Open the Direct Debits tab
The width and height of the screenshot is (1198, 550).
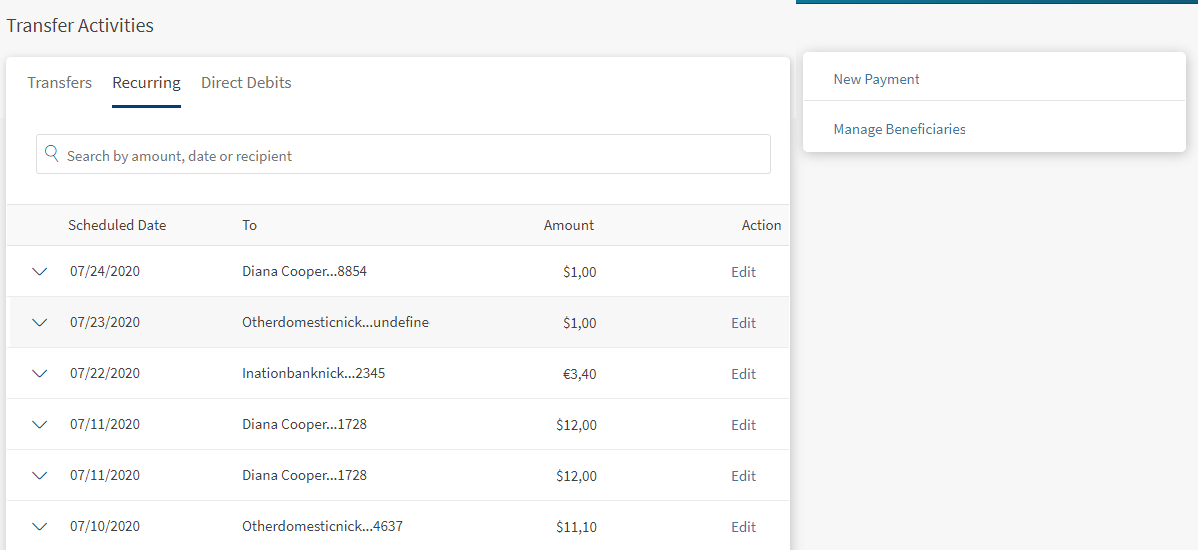click(x=246, y=83)
